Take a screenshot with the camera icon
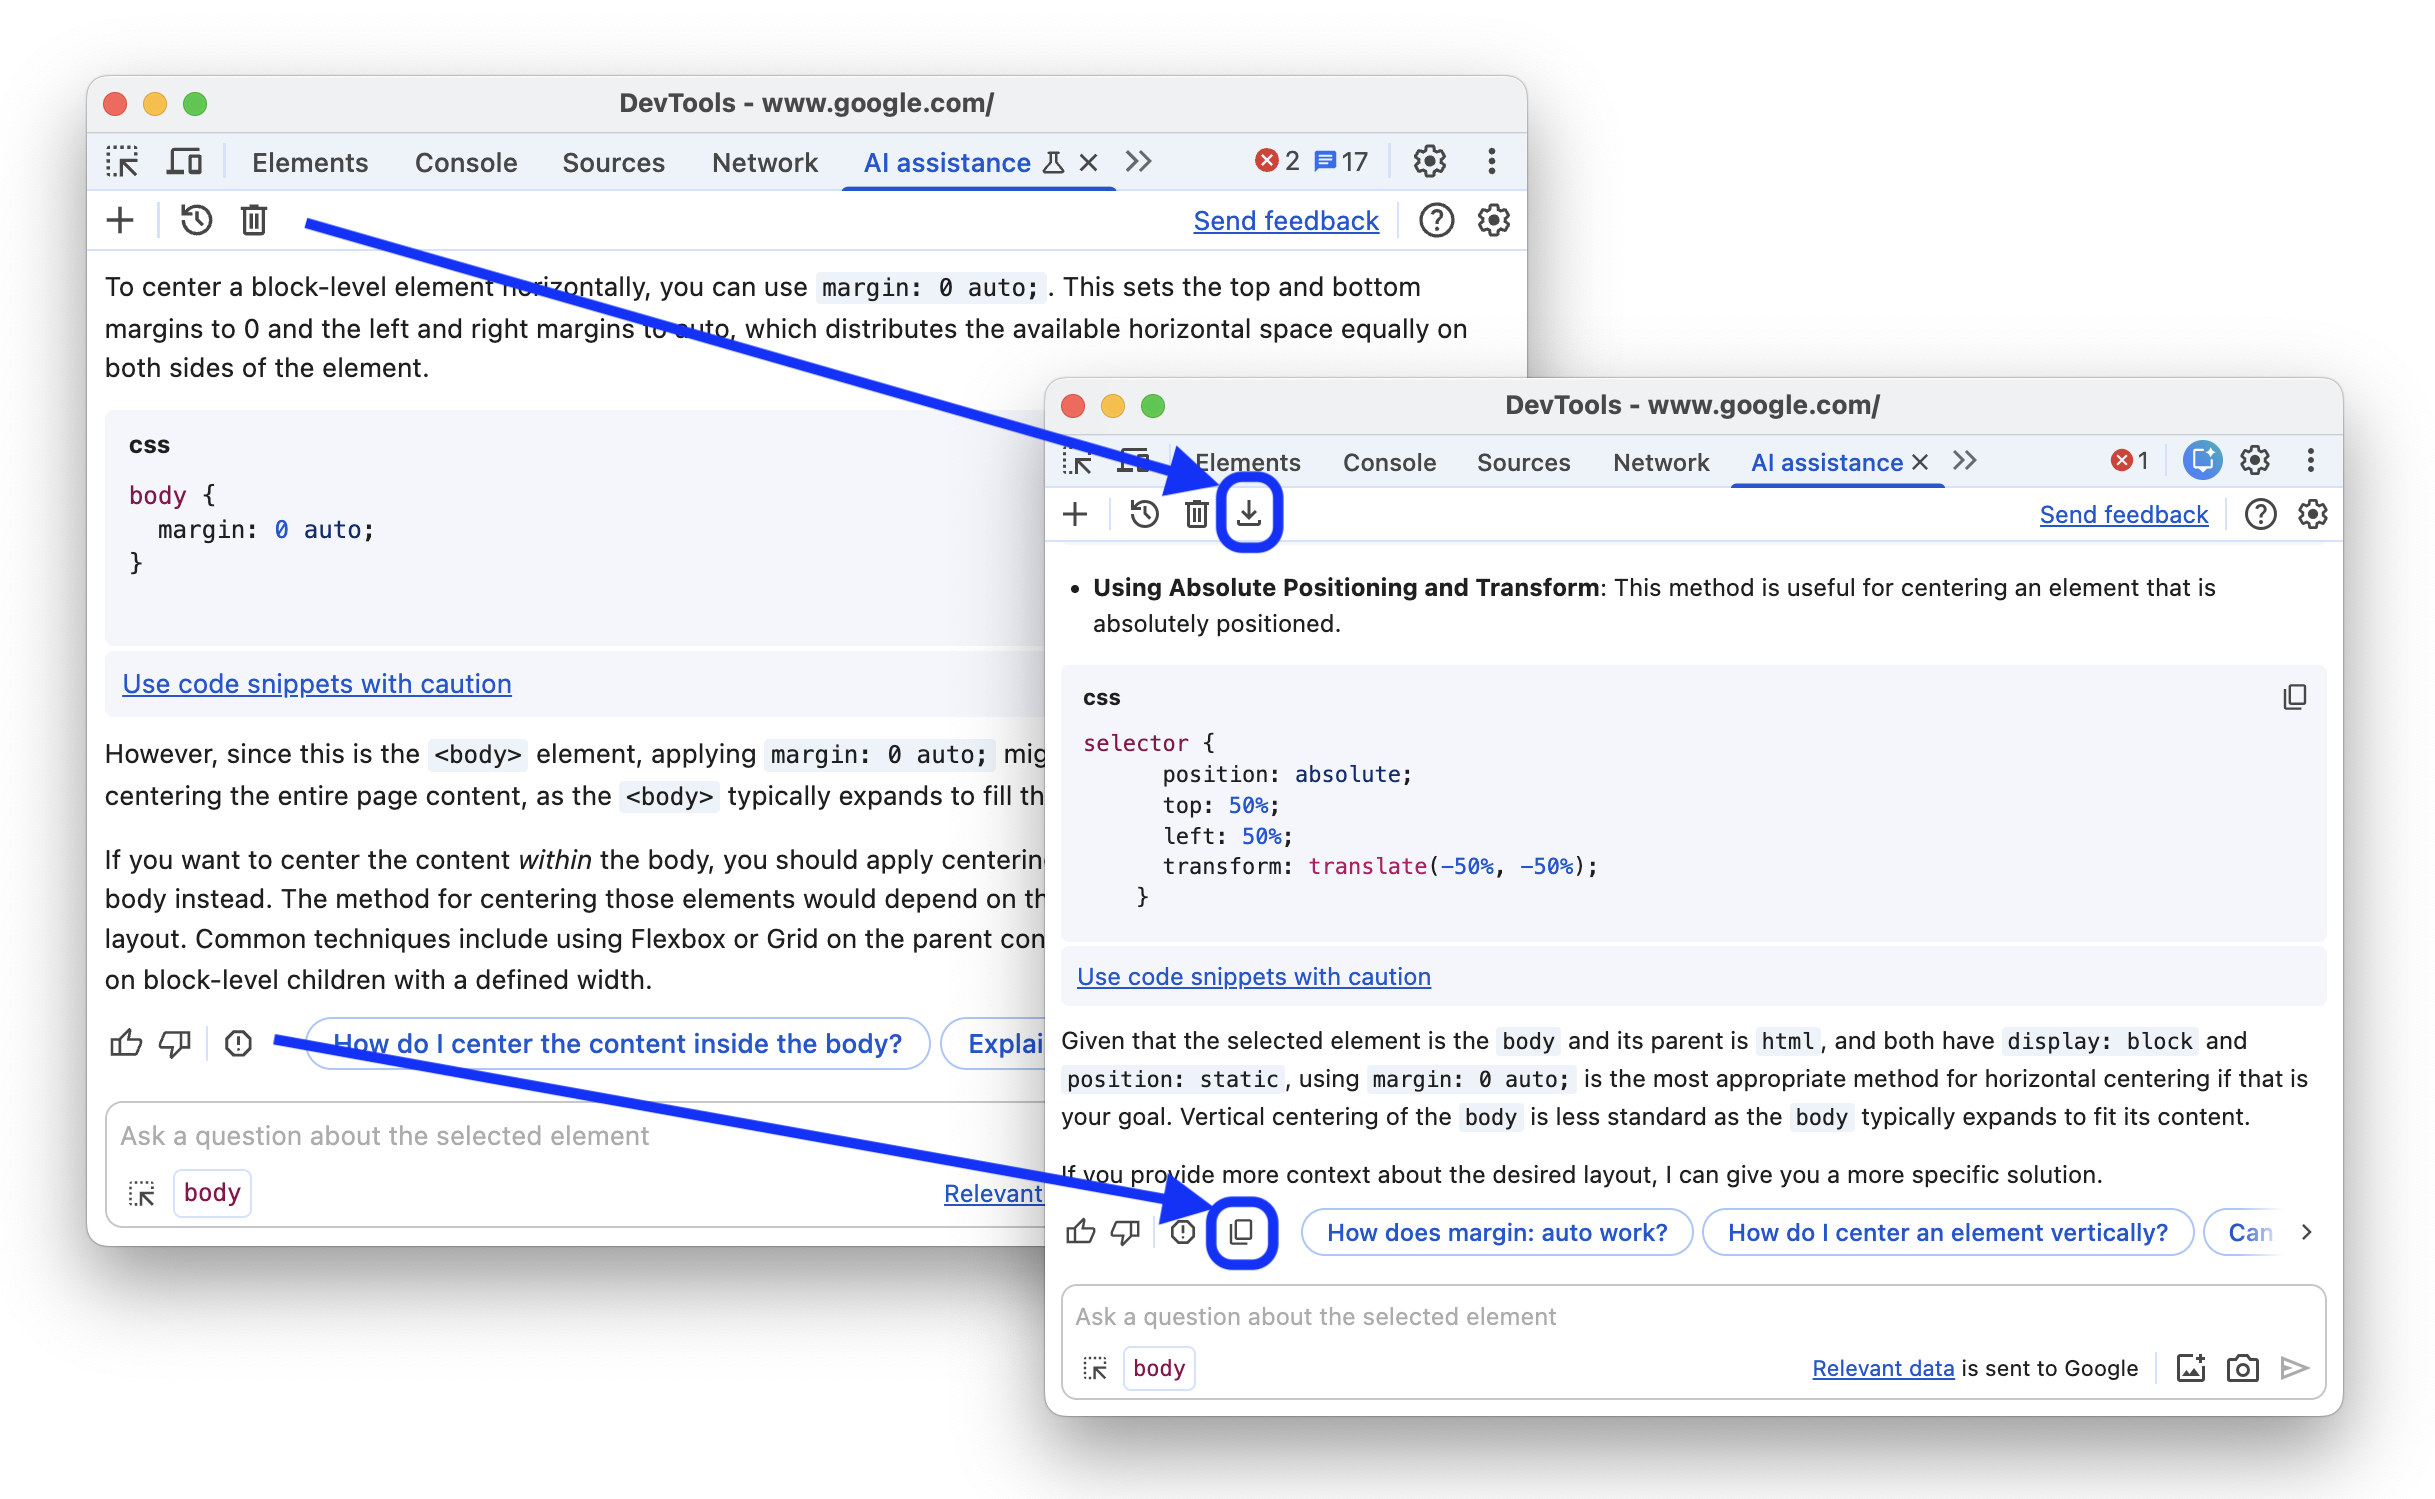Screen dimensions: 2435x1499 click(x=2242, y=1368)
